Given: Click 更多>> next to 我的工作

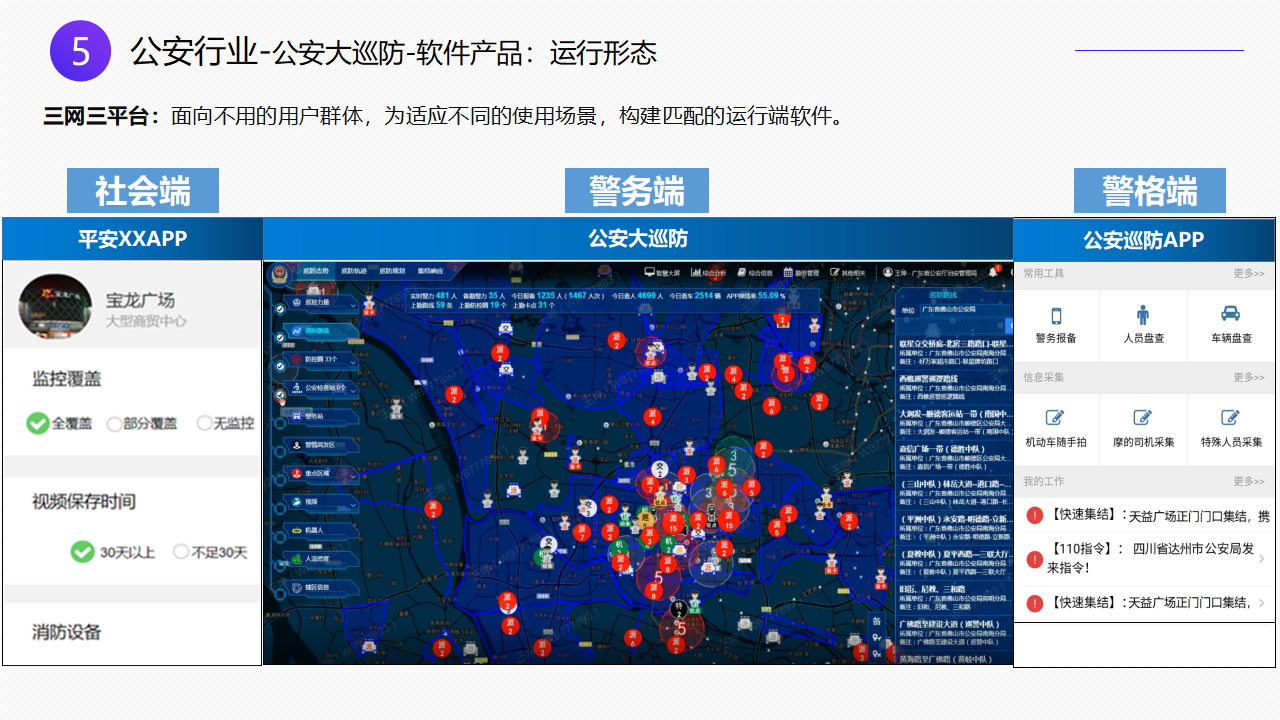Looking at the screenshot, I should click(x=1248, y=481).
